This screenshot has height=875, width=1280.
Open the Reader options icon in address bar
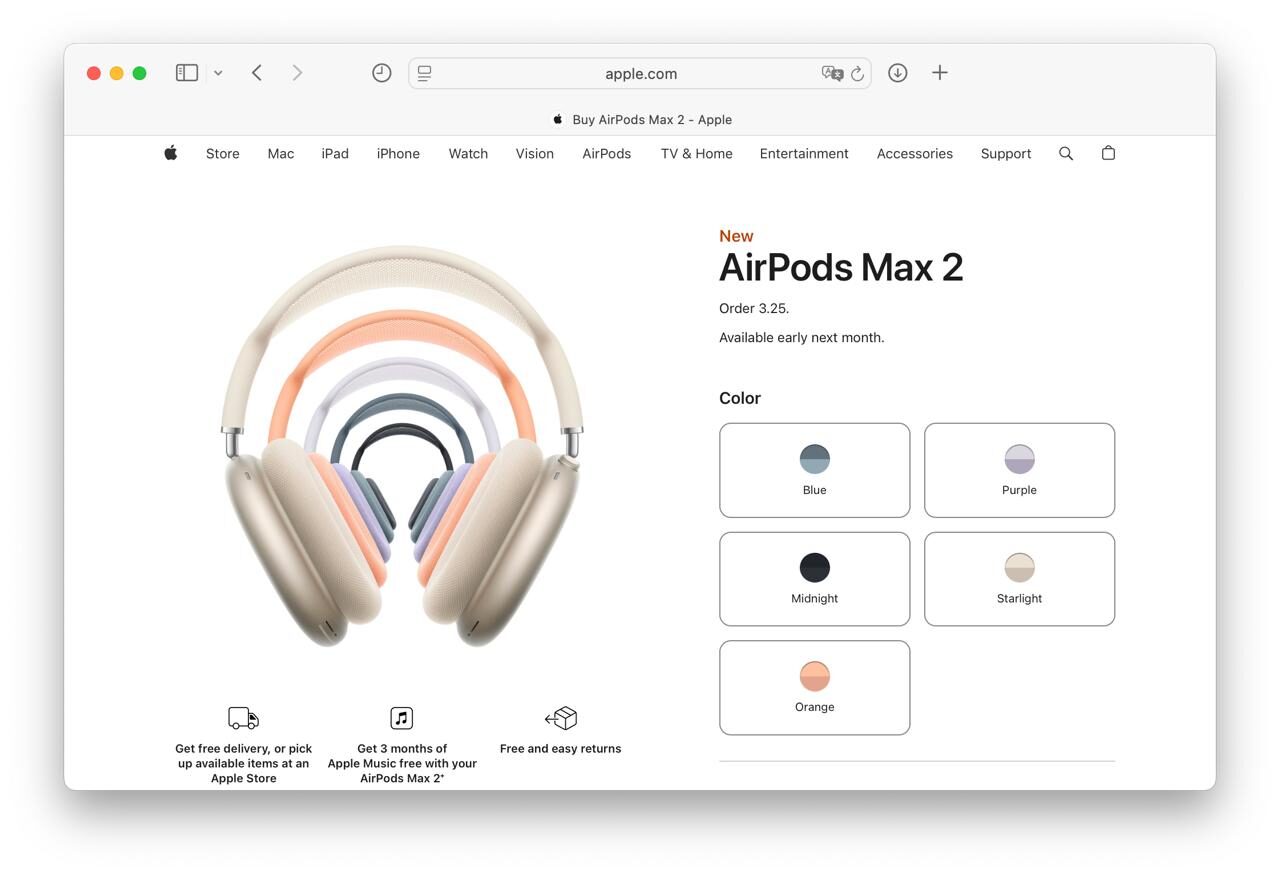click(x=423, y=72)
